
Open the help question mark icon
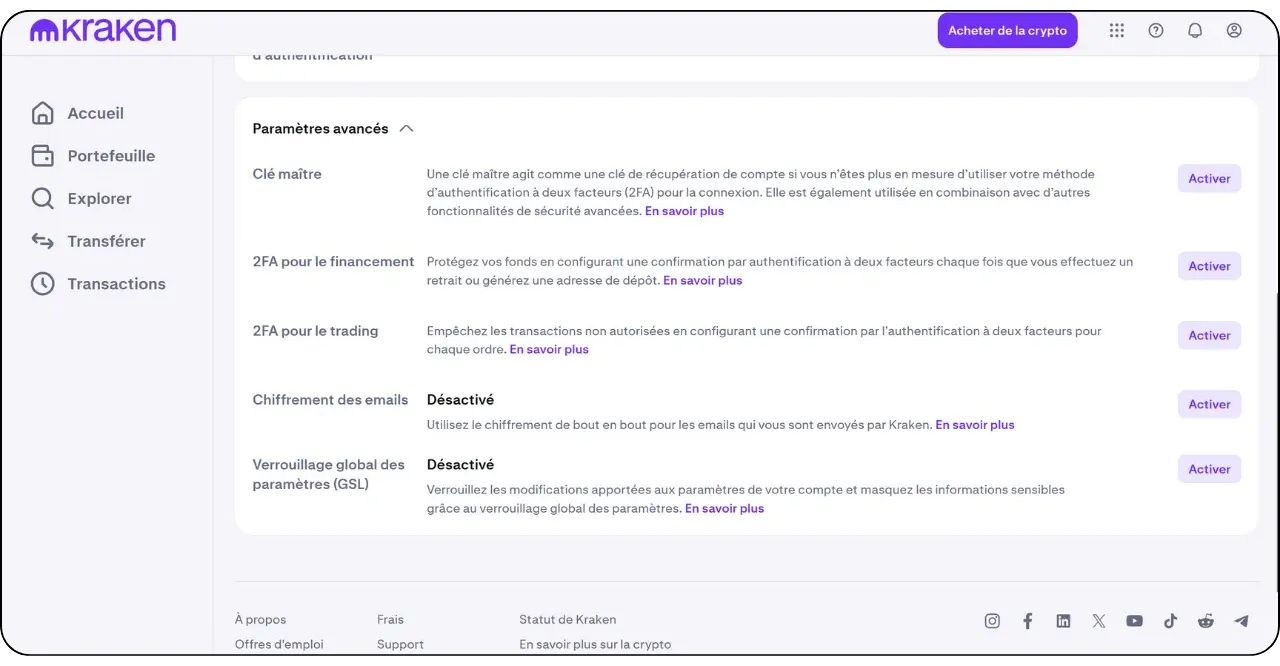pyautogui.click(x=1156, y=31)
